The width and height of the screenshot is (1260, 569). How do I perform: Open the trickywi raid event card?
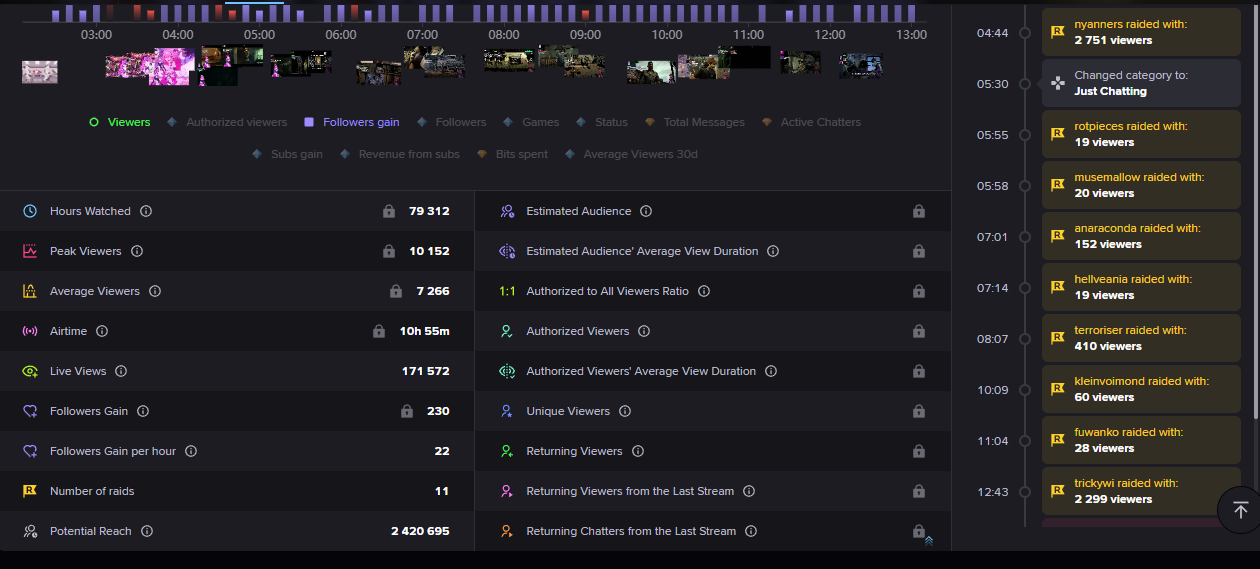(x=1141, y=491)
